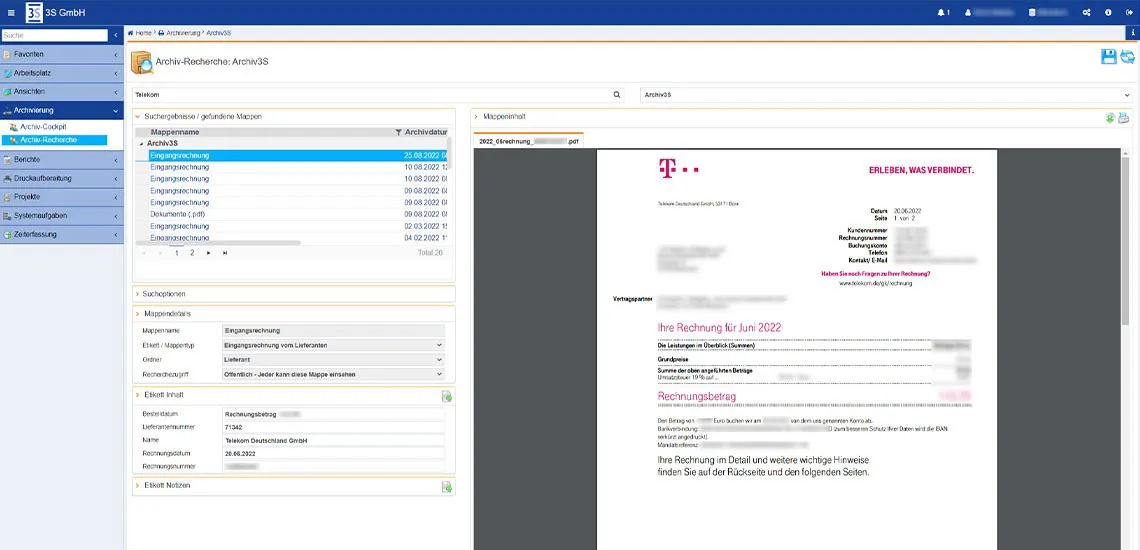The width and height of the screenshot is (1140, 550).
Task: Click the print icon in Mappeninhalt panel
Action: 1123,118
